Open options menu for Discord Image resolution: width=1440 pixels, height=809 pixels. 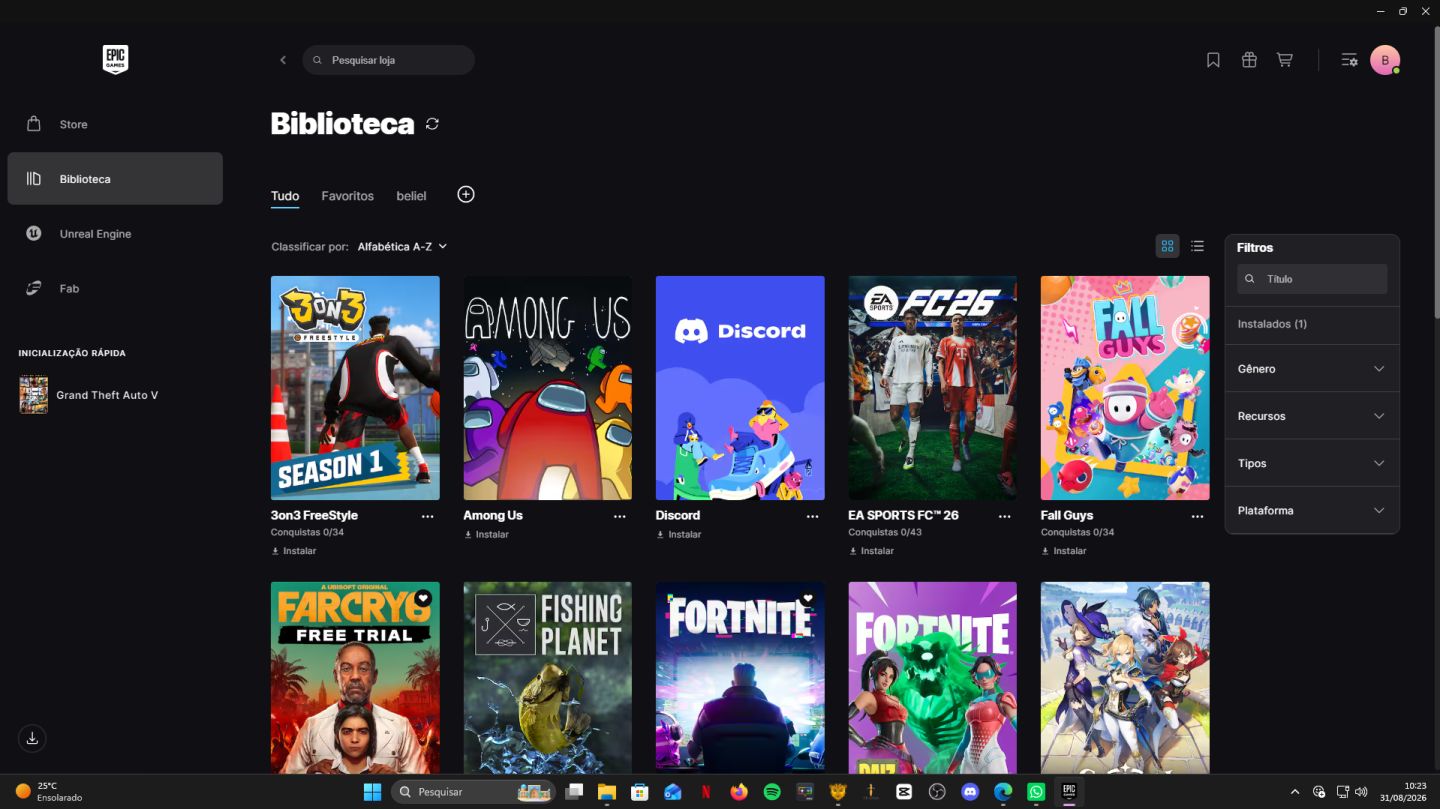coord(812,516)
